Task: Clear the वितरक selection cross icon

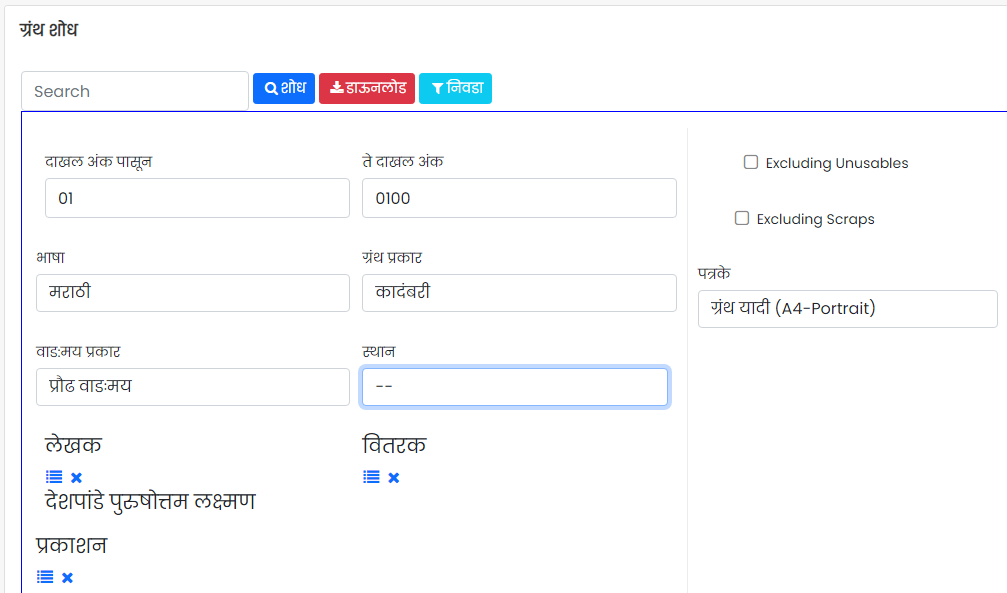Action: pyautogui.click(x=394, y=477)
